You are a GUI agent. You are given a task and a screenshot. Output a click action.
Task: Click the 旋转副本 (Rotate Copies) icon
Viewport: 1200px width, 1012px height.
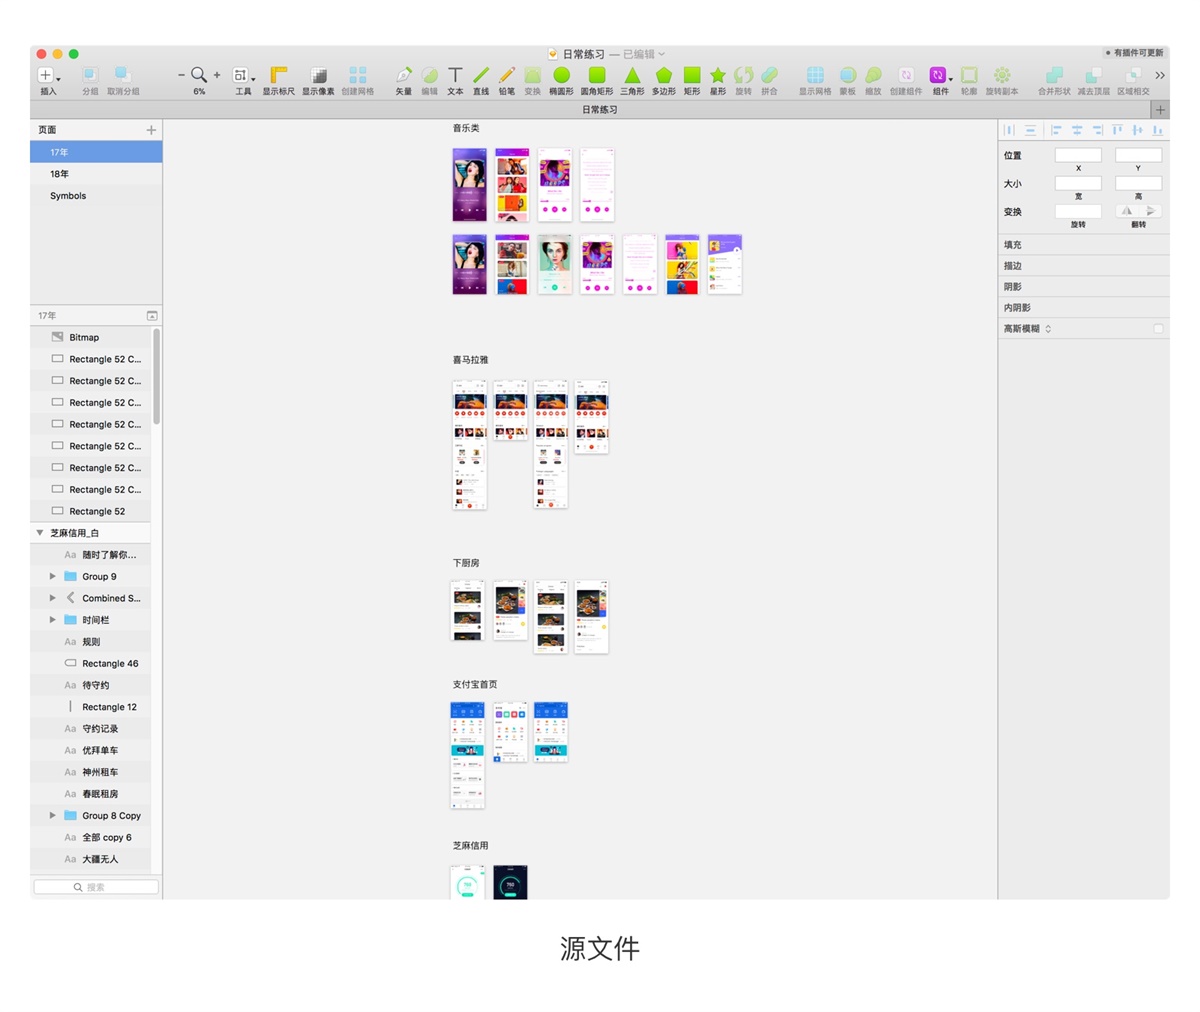[x=1002, y=75]
